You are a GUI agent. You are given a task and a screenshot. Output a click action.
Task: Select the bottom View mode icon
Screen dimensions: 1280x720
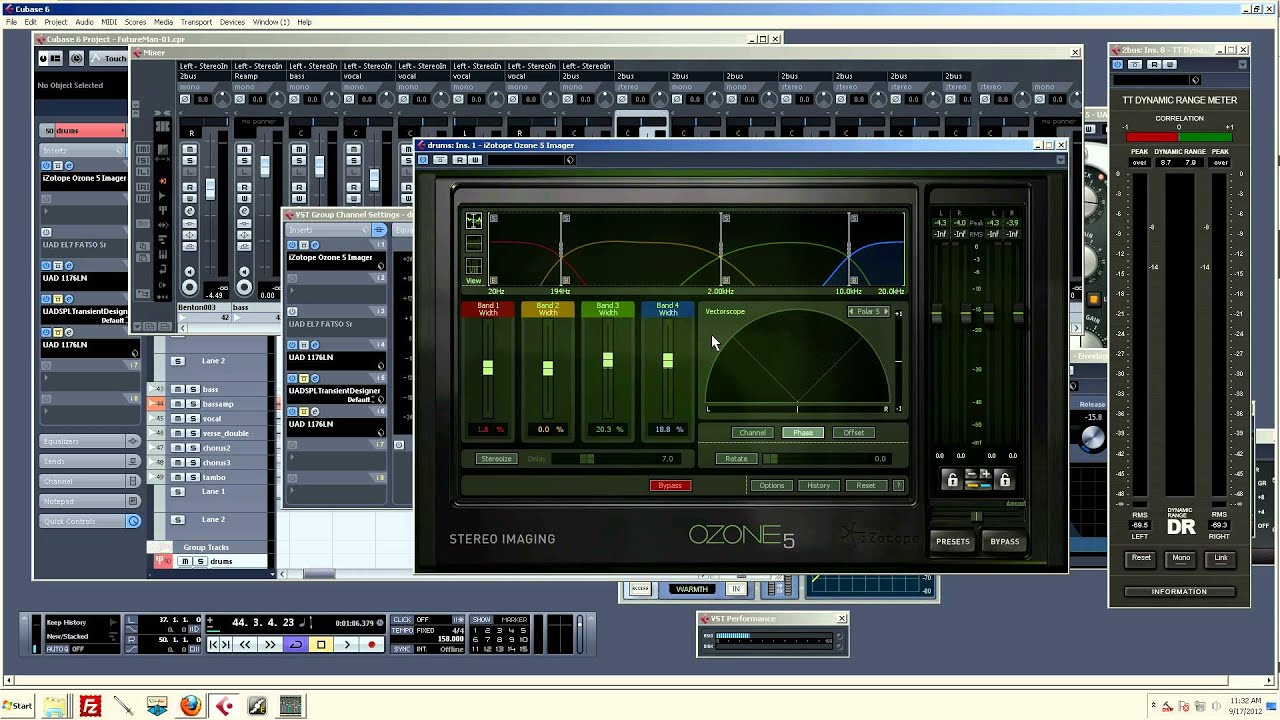click(474, 266)
